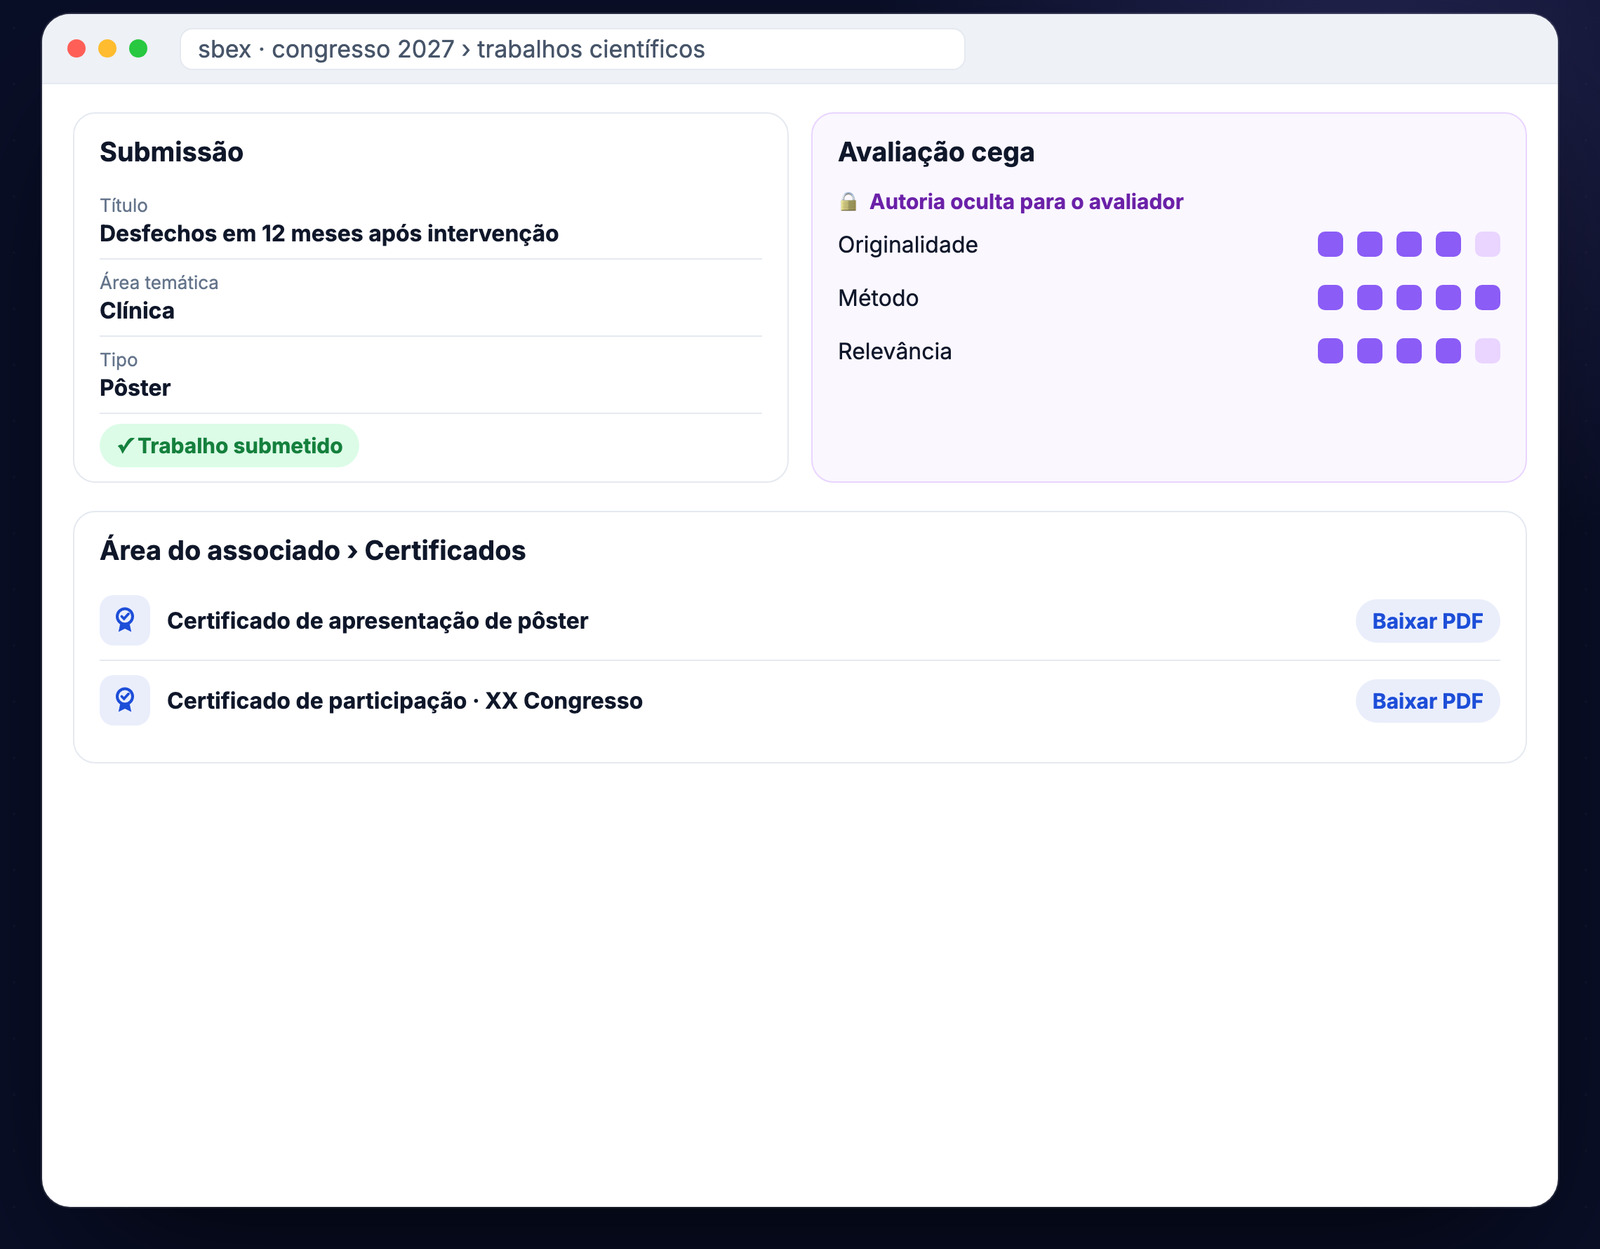The height and width of the screenshot is (1249, 1600).
Task: Click the Relevância criterion label
Action: pyautogui.click(x=895, y=351)
